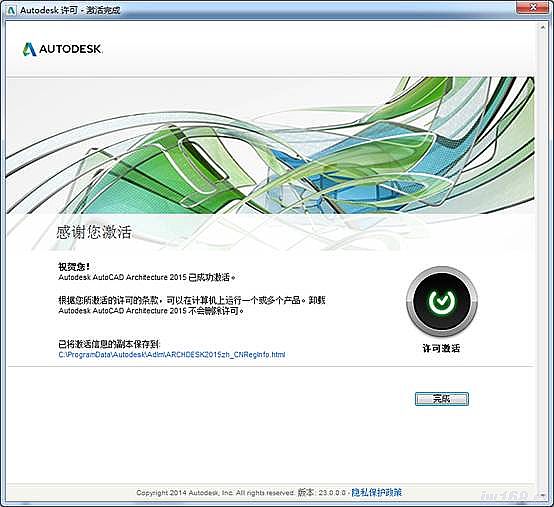Click the Autodesk icon in the title bar
Viewport: 554px width, 507px height.
[11, 10]
